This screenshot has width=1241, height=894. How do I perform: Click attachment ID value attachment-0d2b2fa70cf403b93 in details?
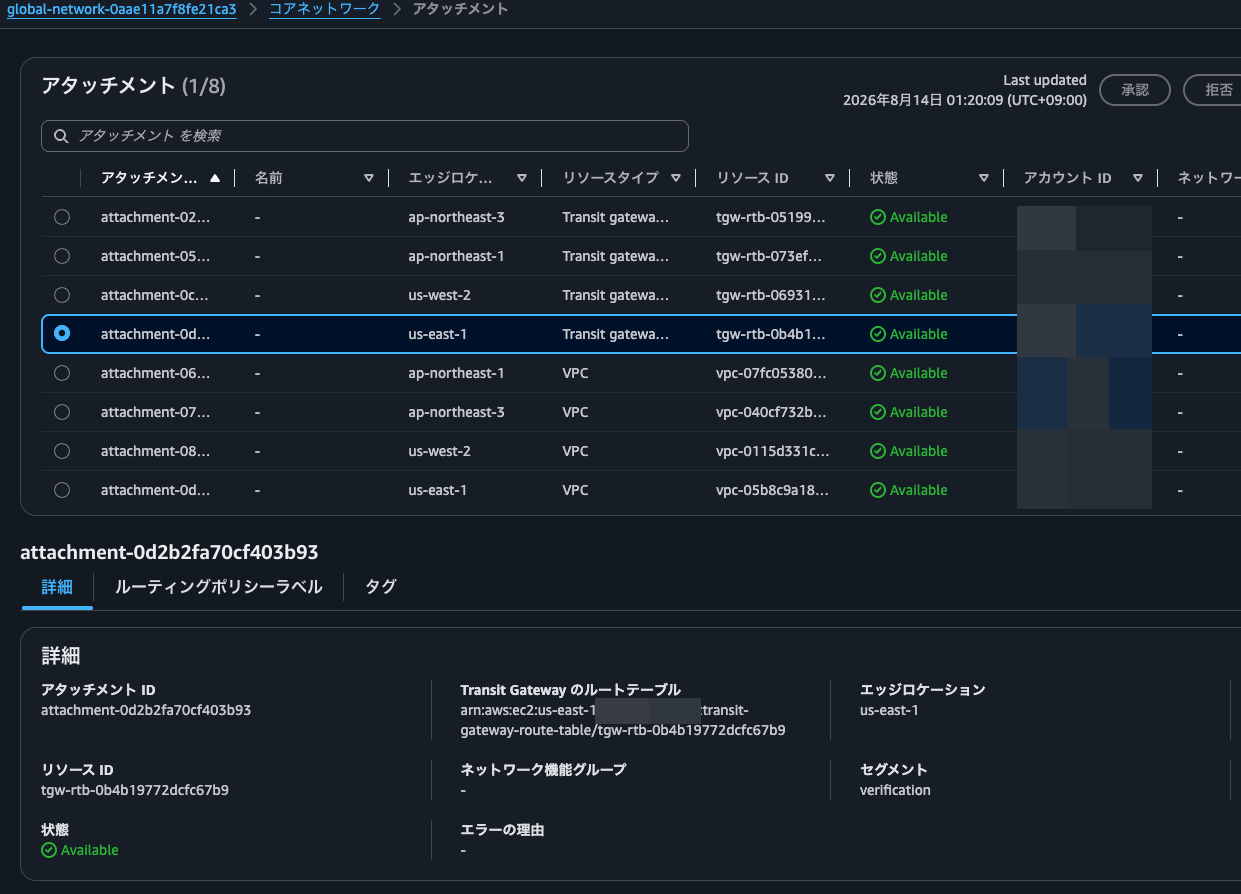(146, 710)
